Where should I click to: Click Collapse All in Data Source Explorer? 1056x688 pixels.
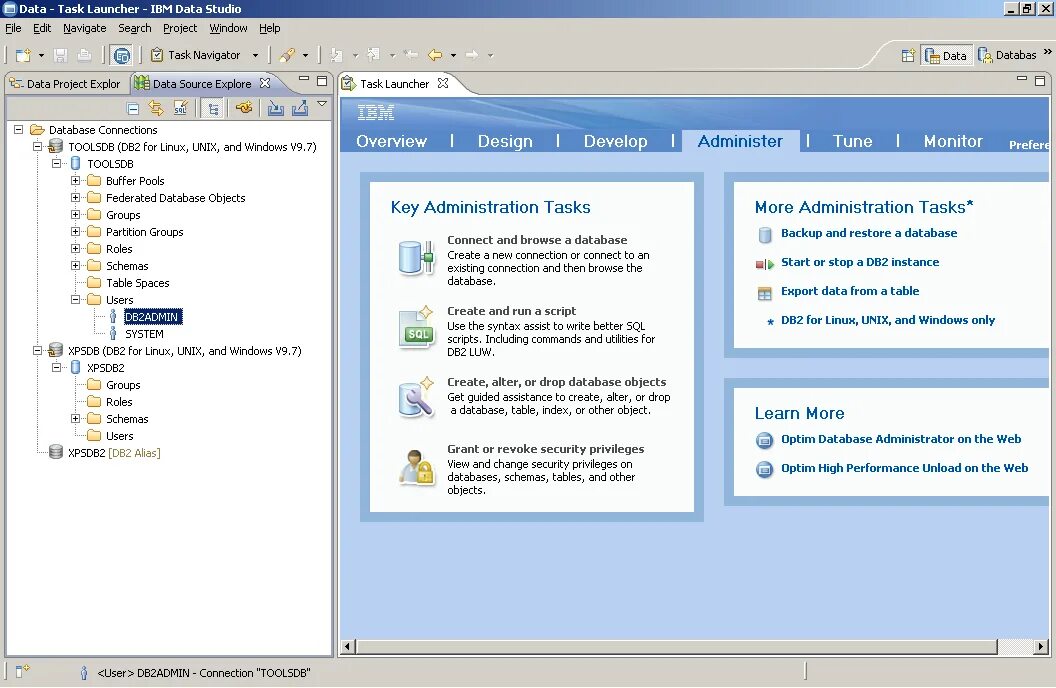[133, 108]
